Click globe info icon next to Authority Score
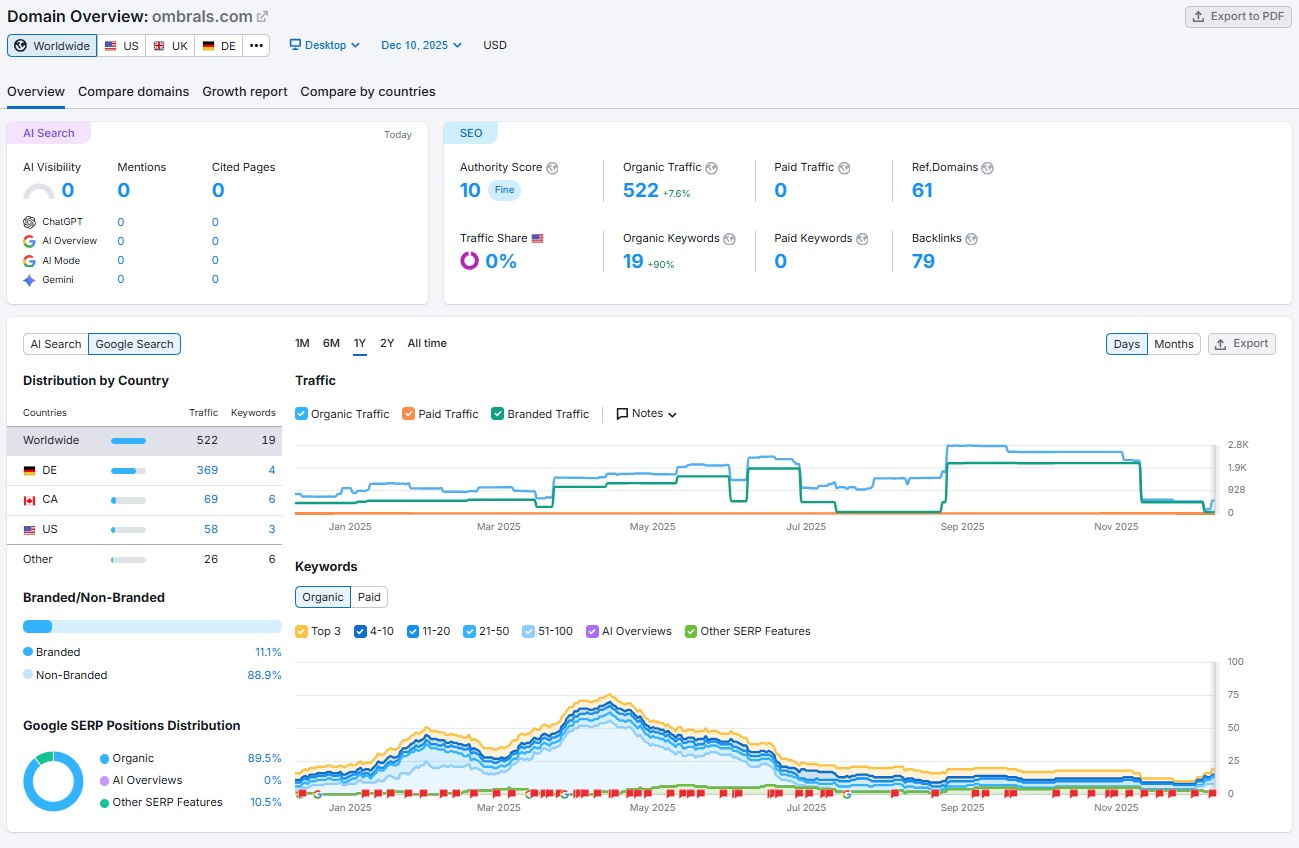This screenshot has width=1299, height=848. click(x=552, y=168)
